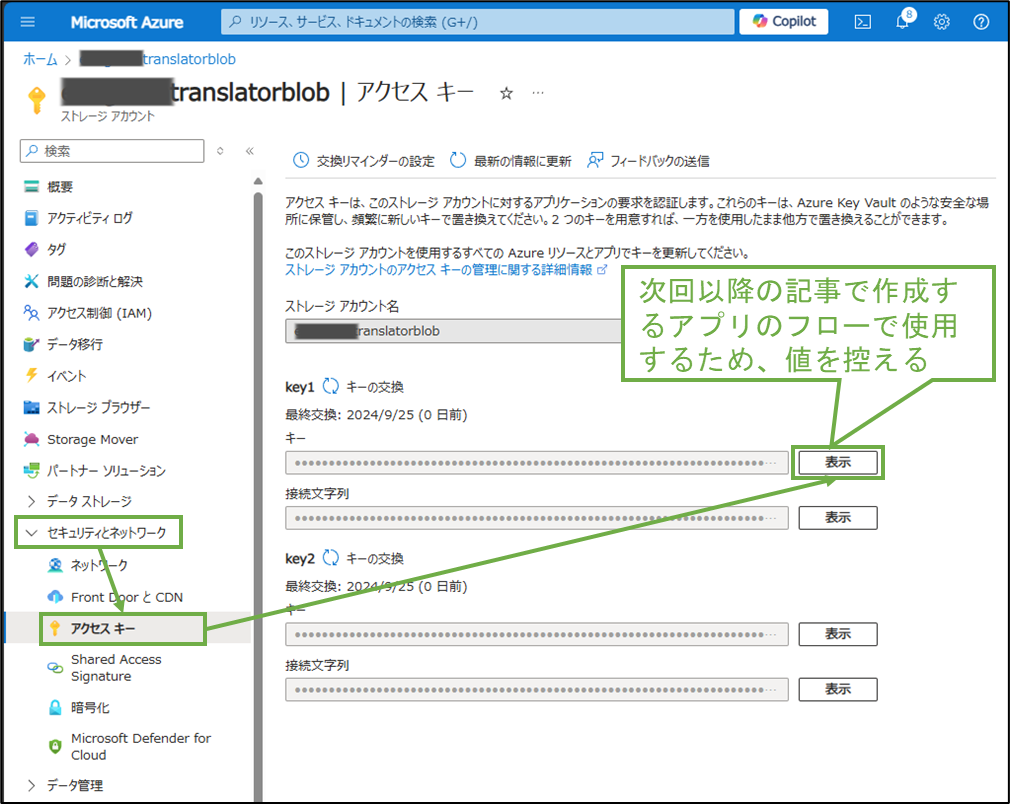Screen dimensions: 1010x804
Task: Click the Front Door と CDN icon
Action: click(x=55, y=597)
